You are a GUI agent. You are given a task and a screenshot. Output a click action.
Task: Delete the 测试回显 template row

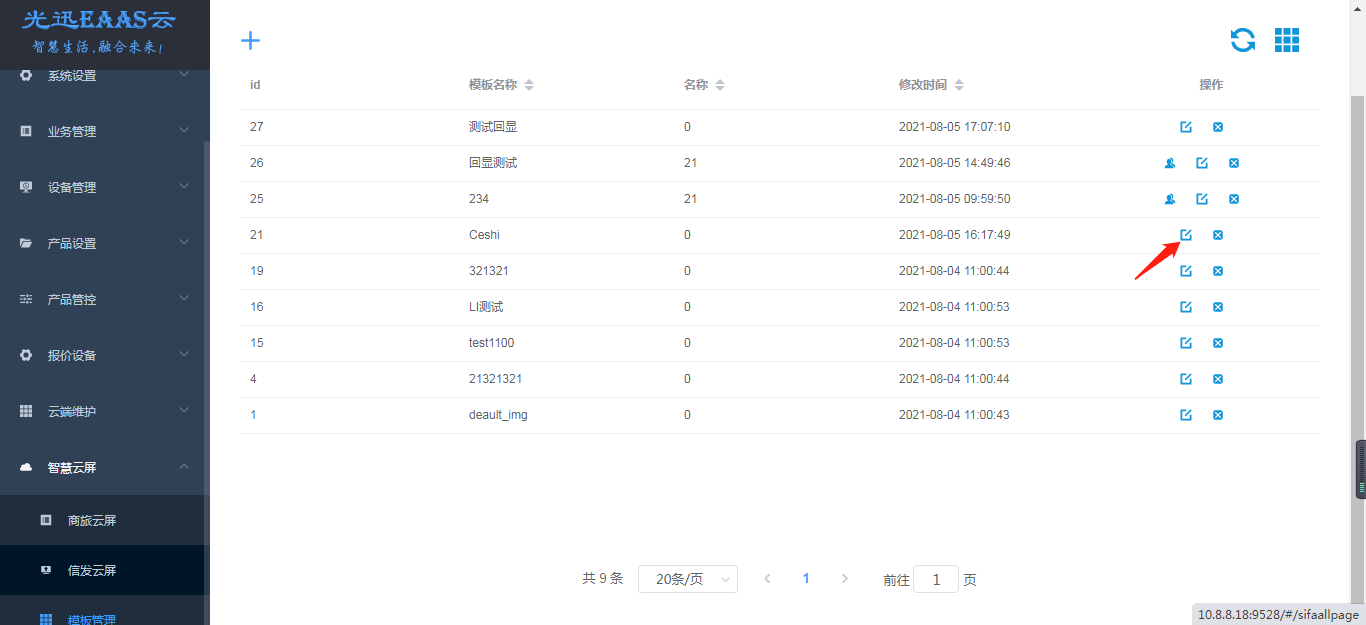click(1218, 127)
